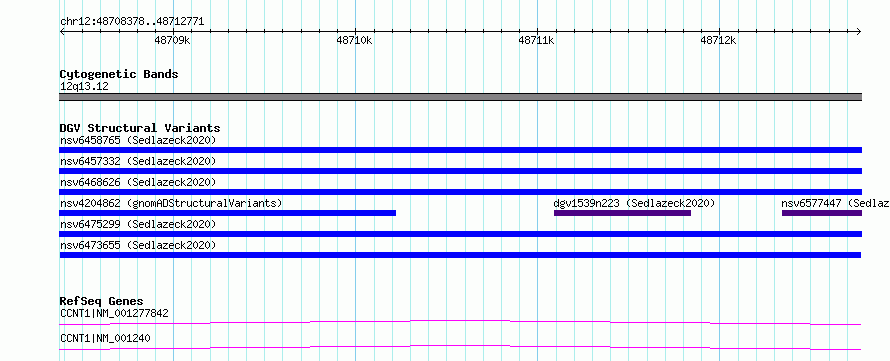Open the CCNT1|NM_001240 gene label
Viewport: 890px width, 361px height.
pos(105,339)
